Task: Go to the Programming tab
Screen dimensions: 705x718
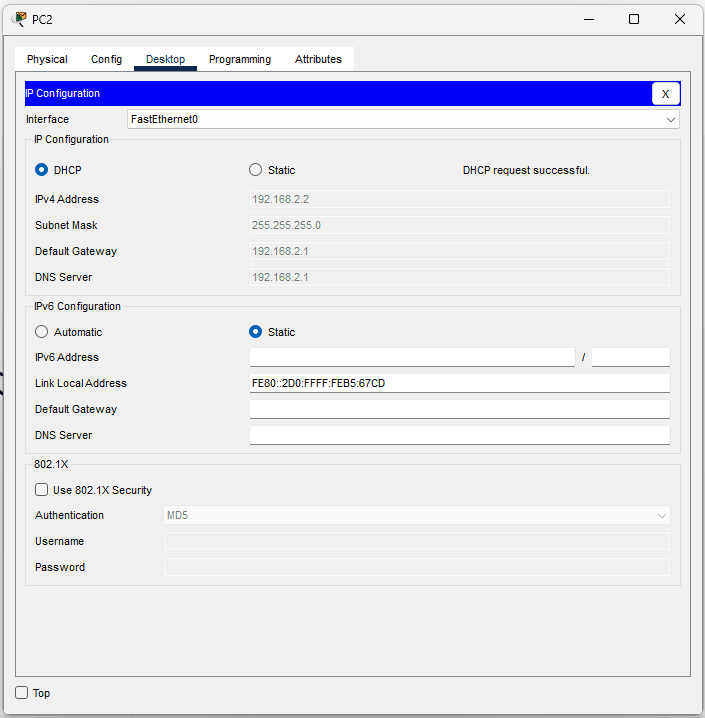Action: tap(240, 59)
